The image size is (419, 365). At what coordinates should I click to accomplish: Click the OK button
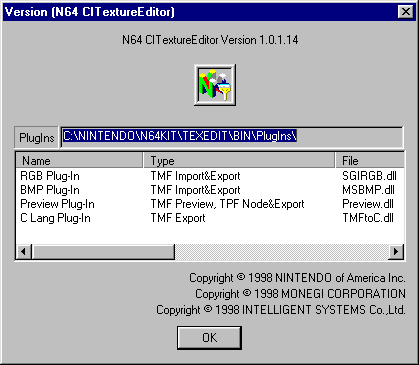209,338
